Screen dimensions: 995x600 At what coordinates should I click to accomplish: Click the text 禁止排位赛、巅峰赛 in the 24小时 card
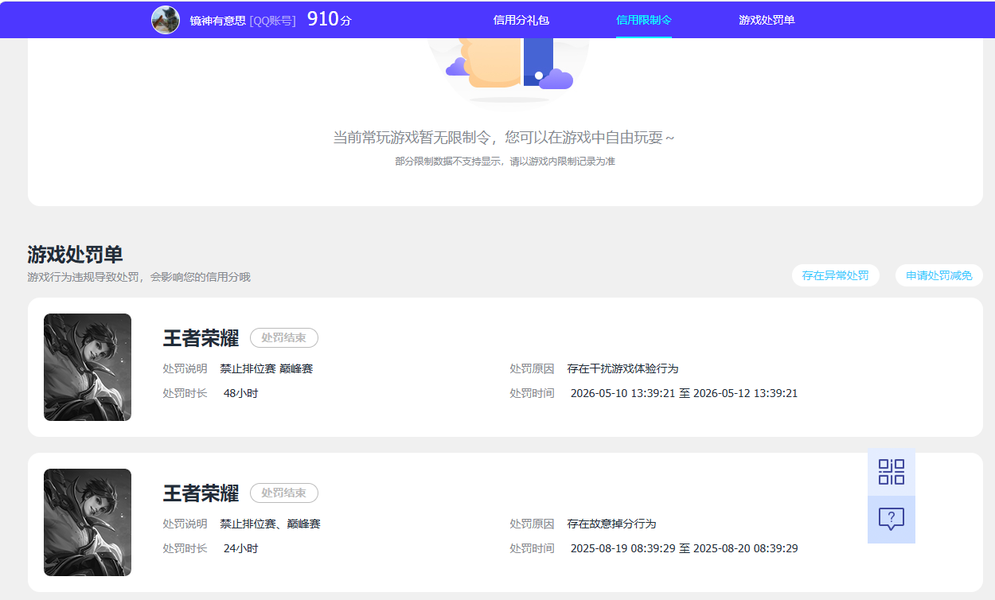270,524
